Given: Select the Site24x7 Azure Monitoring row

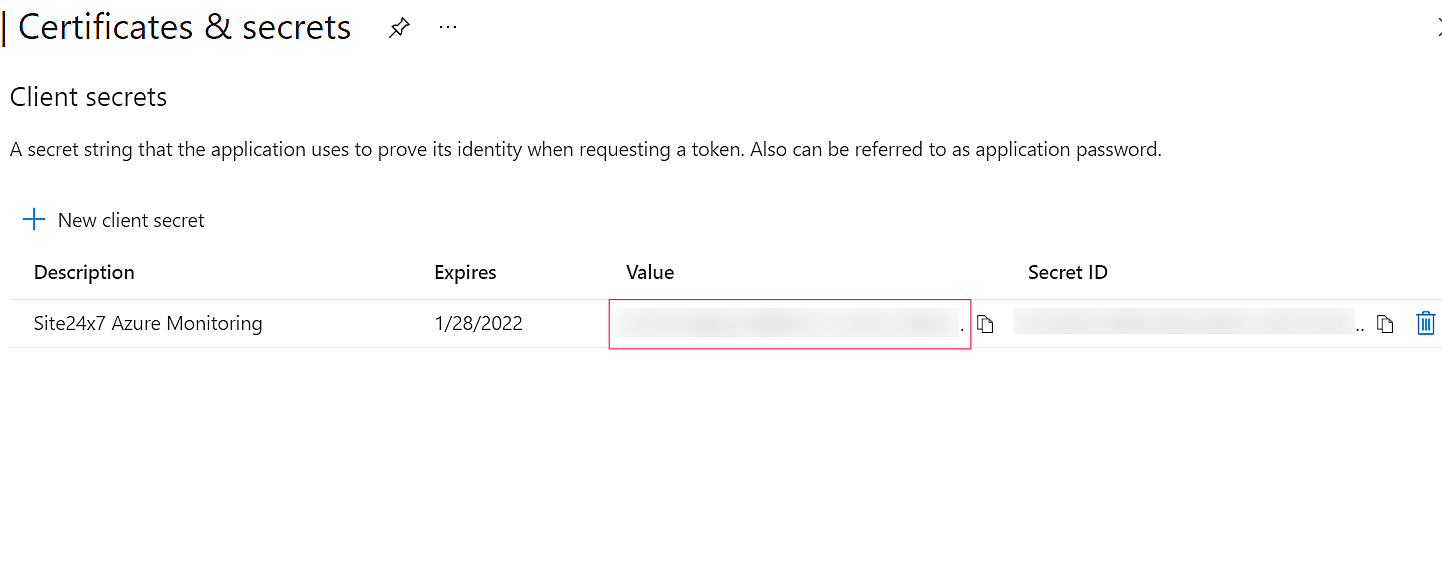Looking at the screenshot, I should 148,323.
